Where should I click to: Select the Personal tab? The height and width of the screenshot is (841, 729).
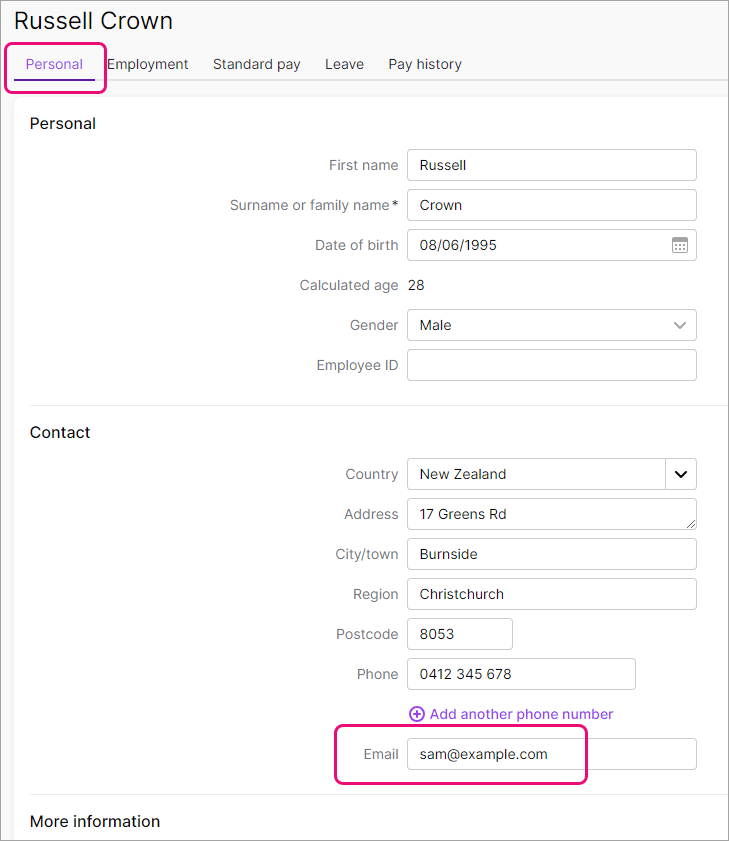click(x=53, y=64)
